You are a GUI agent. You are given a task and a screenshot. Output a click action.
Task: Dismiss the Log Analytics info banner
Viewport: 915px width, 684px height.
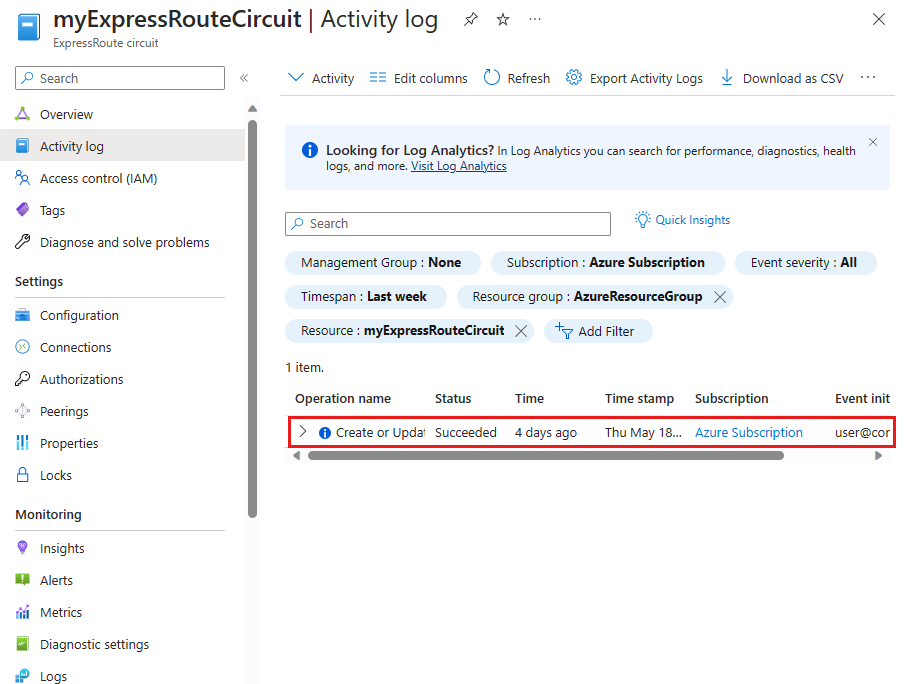873,143
